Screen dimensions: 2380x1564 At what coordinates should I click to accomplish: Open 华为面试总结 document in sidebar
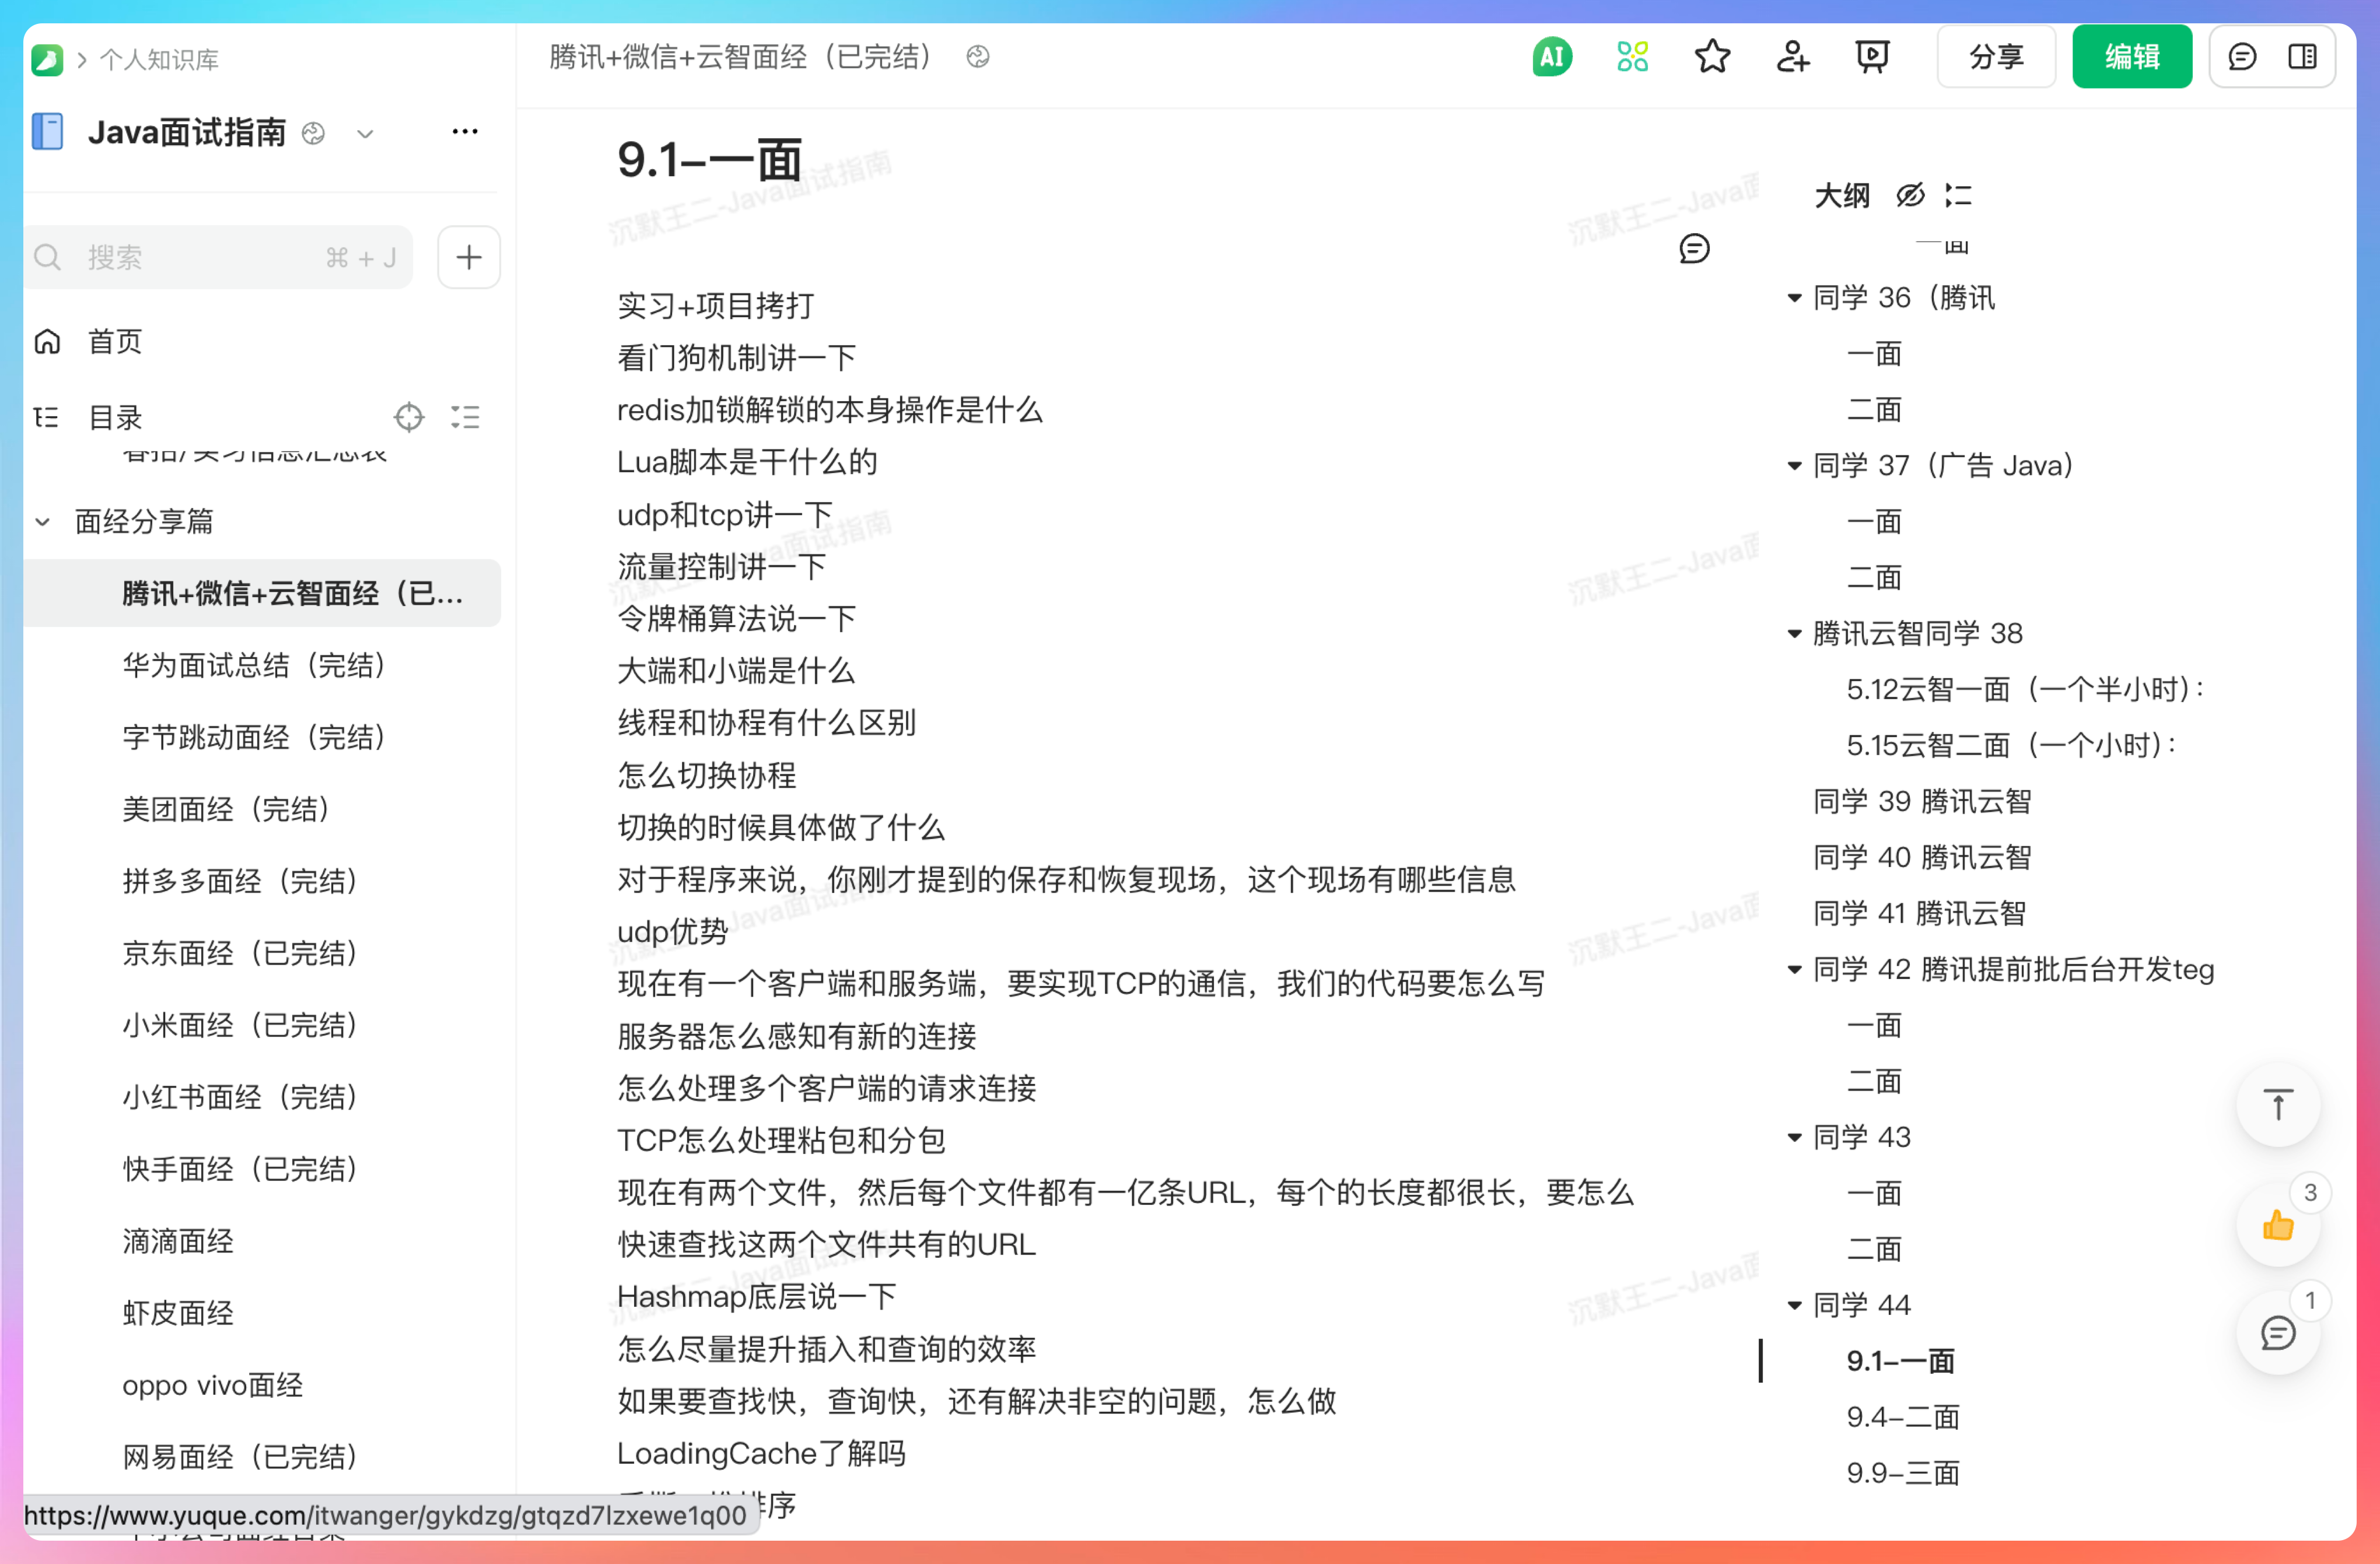click(x=253, y=665)
